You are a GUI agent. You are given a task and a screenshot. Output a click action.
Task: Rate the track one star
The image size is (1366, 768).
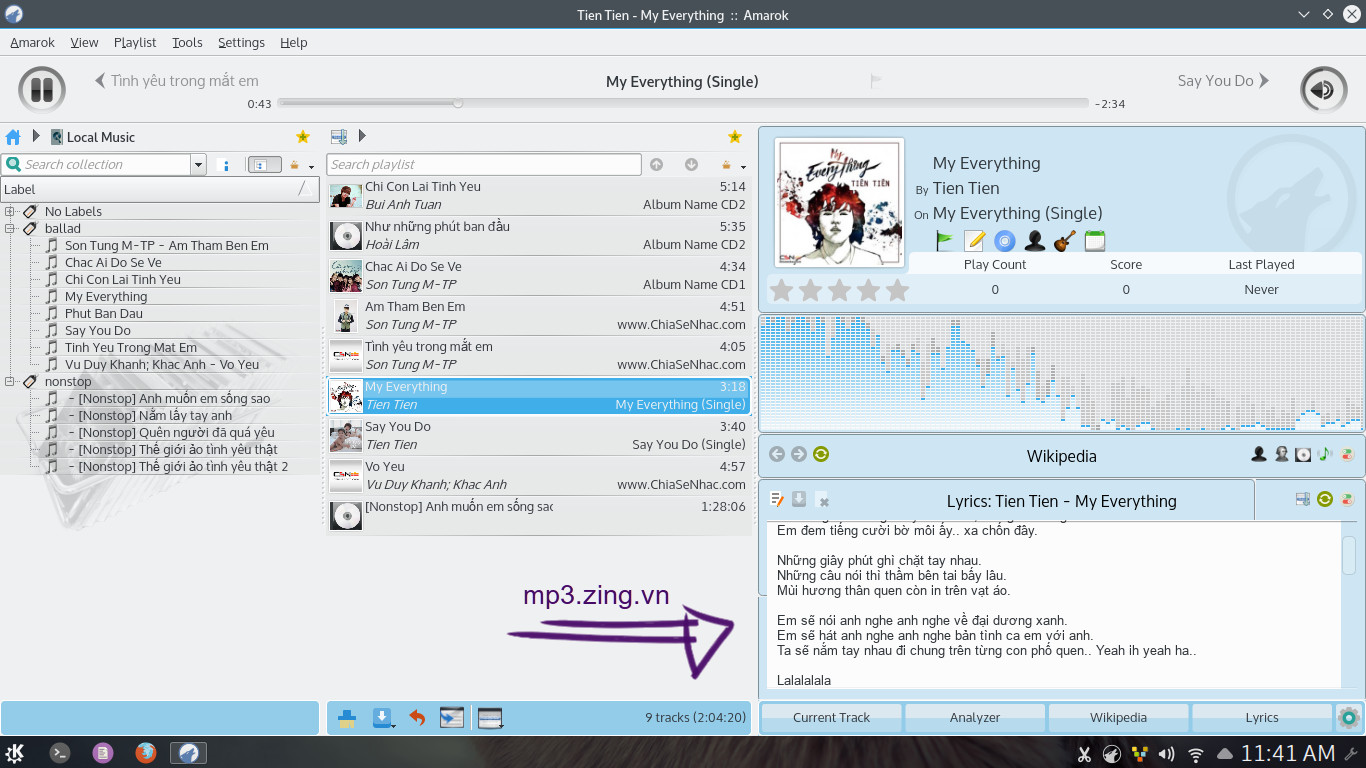pos(780,290)
